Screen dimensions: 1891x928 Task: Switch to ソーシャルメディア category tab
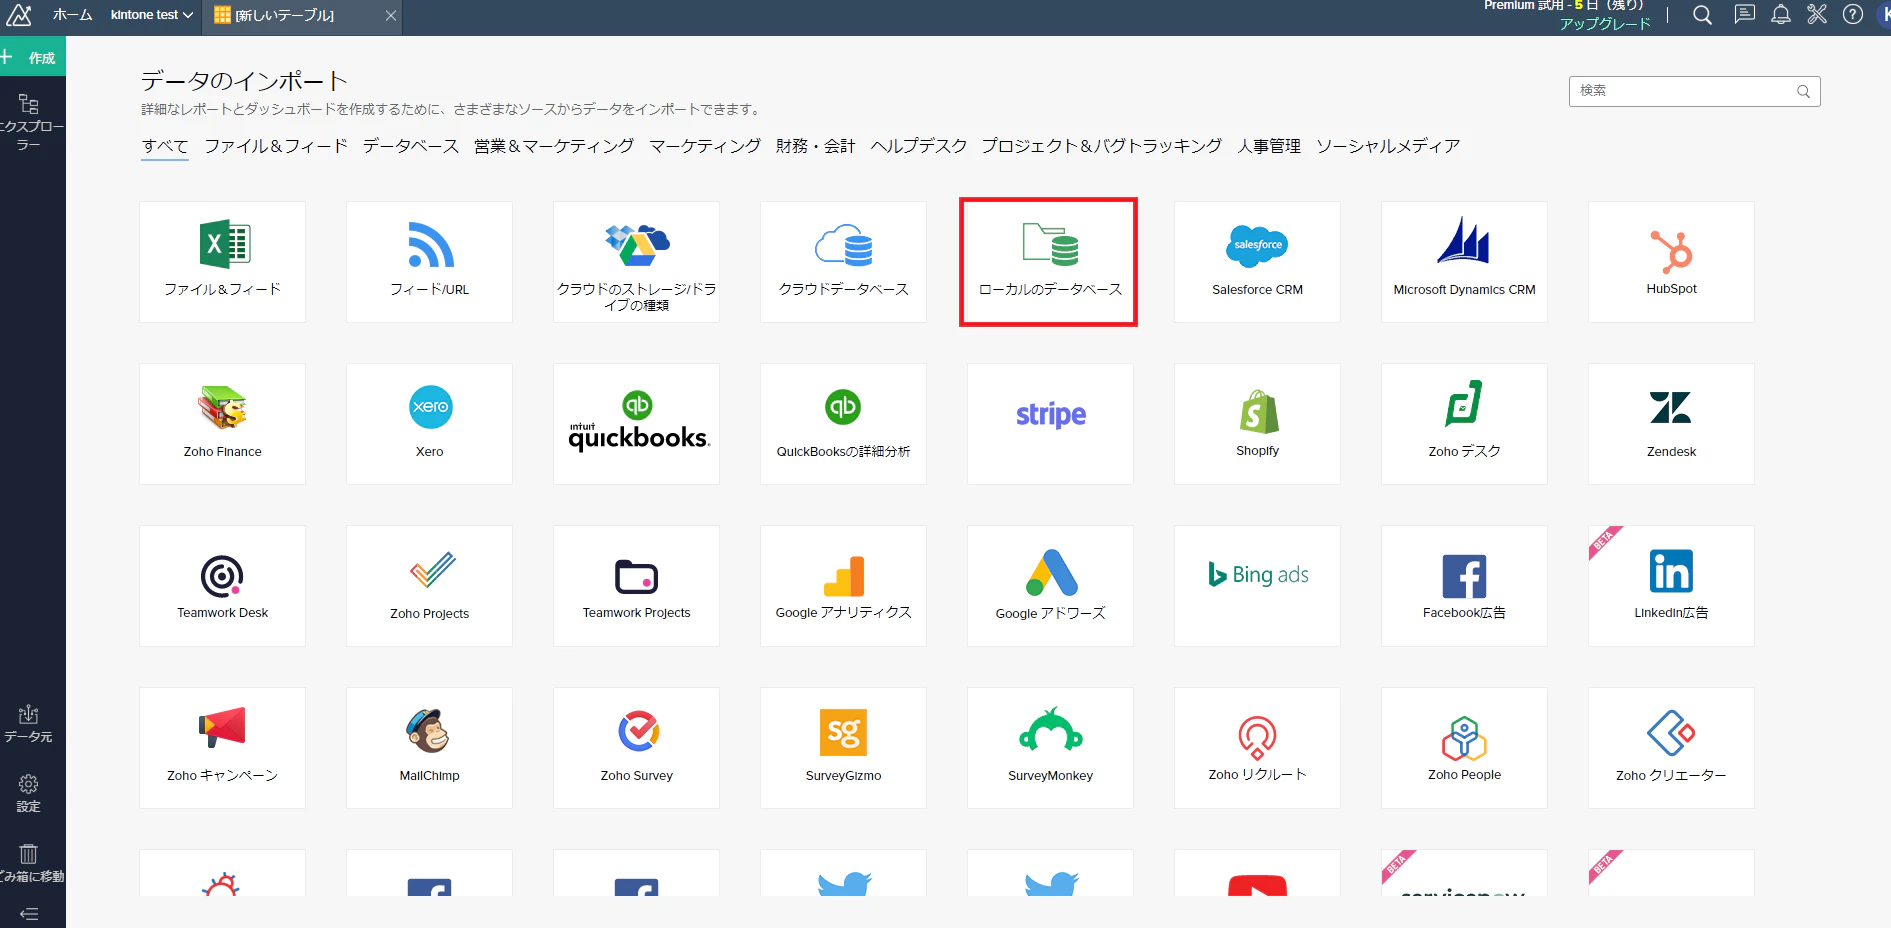(x=1388, y=146)
